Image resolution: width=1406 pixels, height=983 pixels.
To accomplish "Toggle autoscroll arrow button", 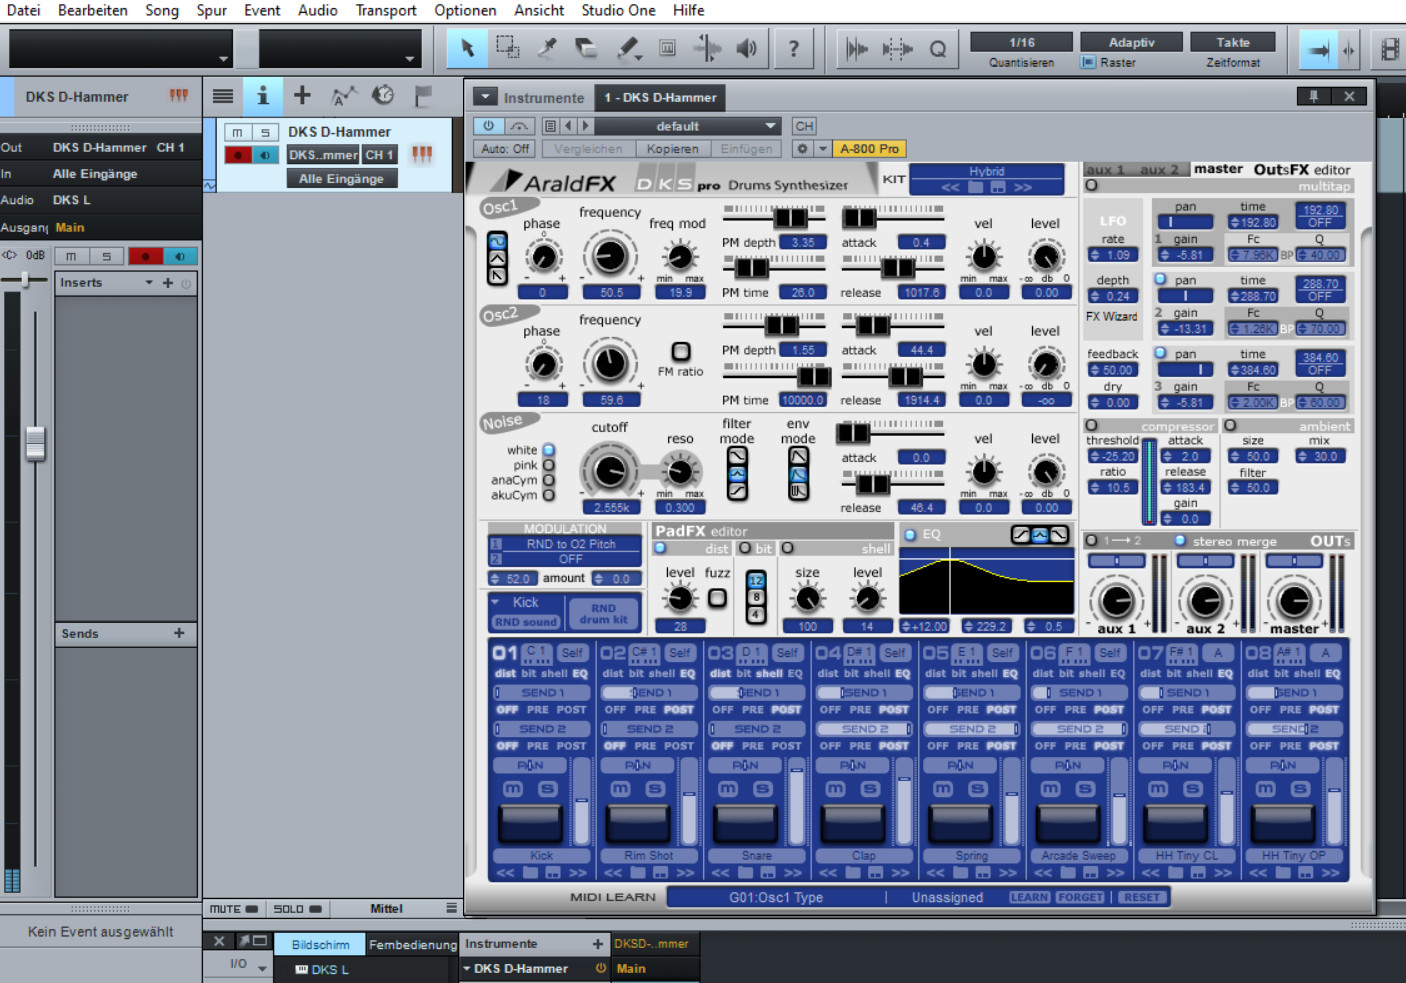I will pos(1319,49).
